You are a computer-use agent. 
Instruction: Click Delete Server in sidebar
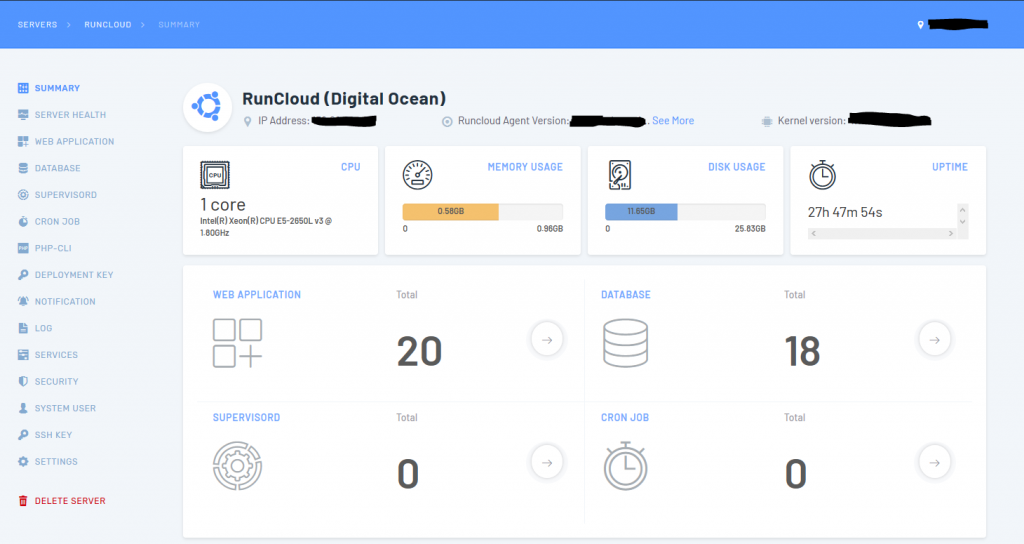pos(70,501)
